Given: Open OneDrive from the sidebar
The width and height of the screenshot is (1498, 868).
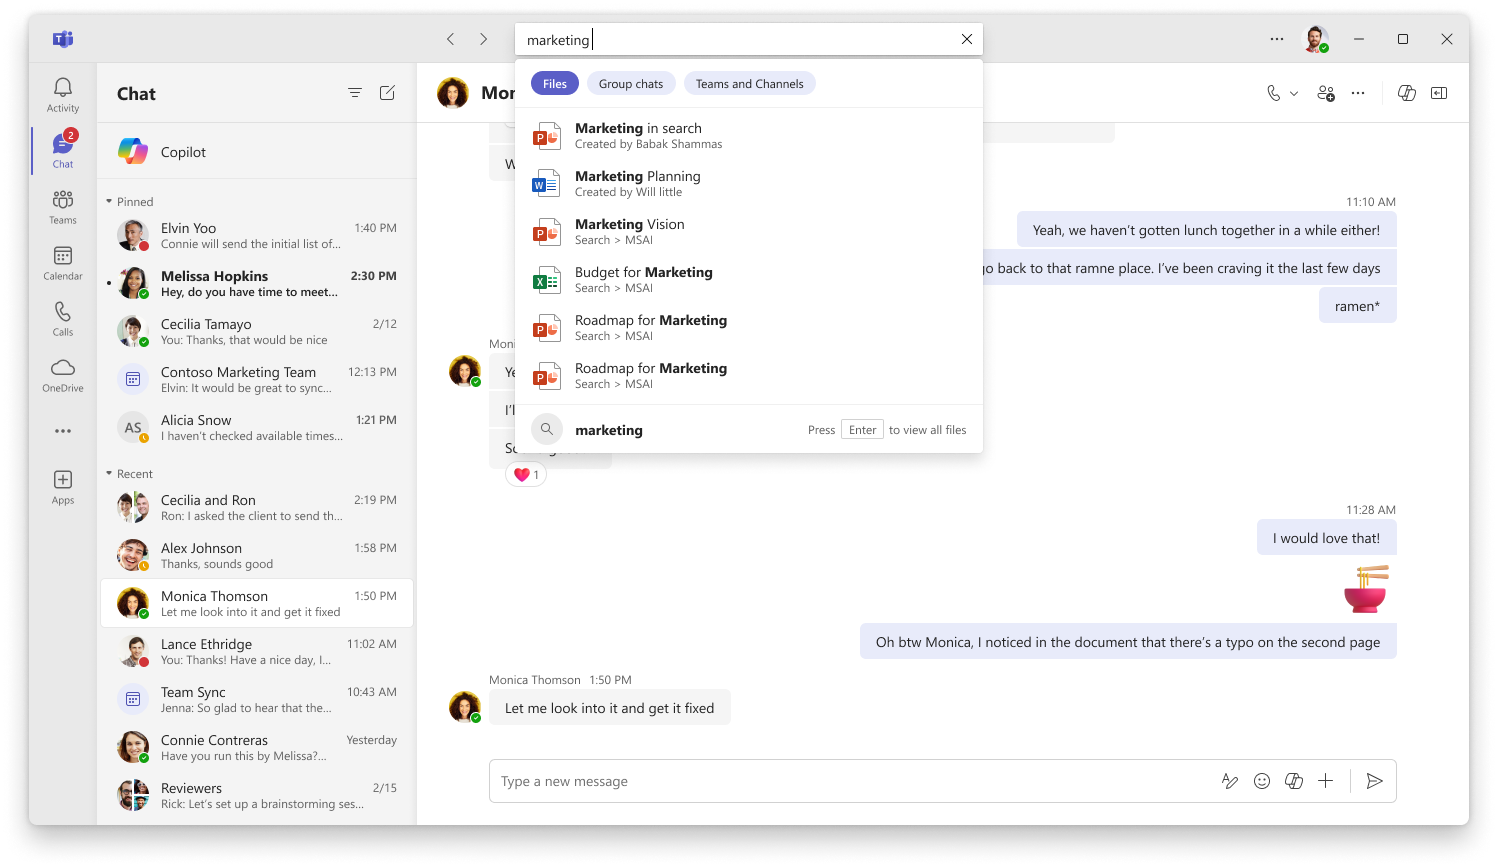Looking at the screenshot, I should coord(62,372).
